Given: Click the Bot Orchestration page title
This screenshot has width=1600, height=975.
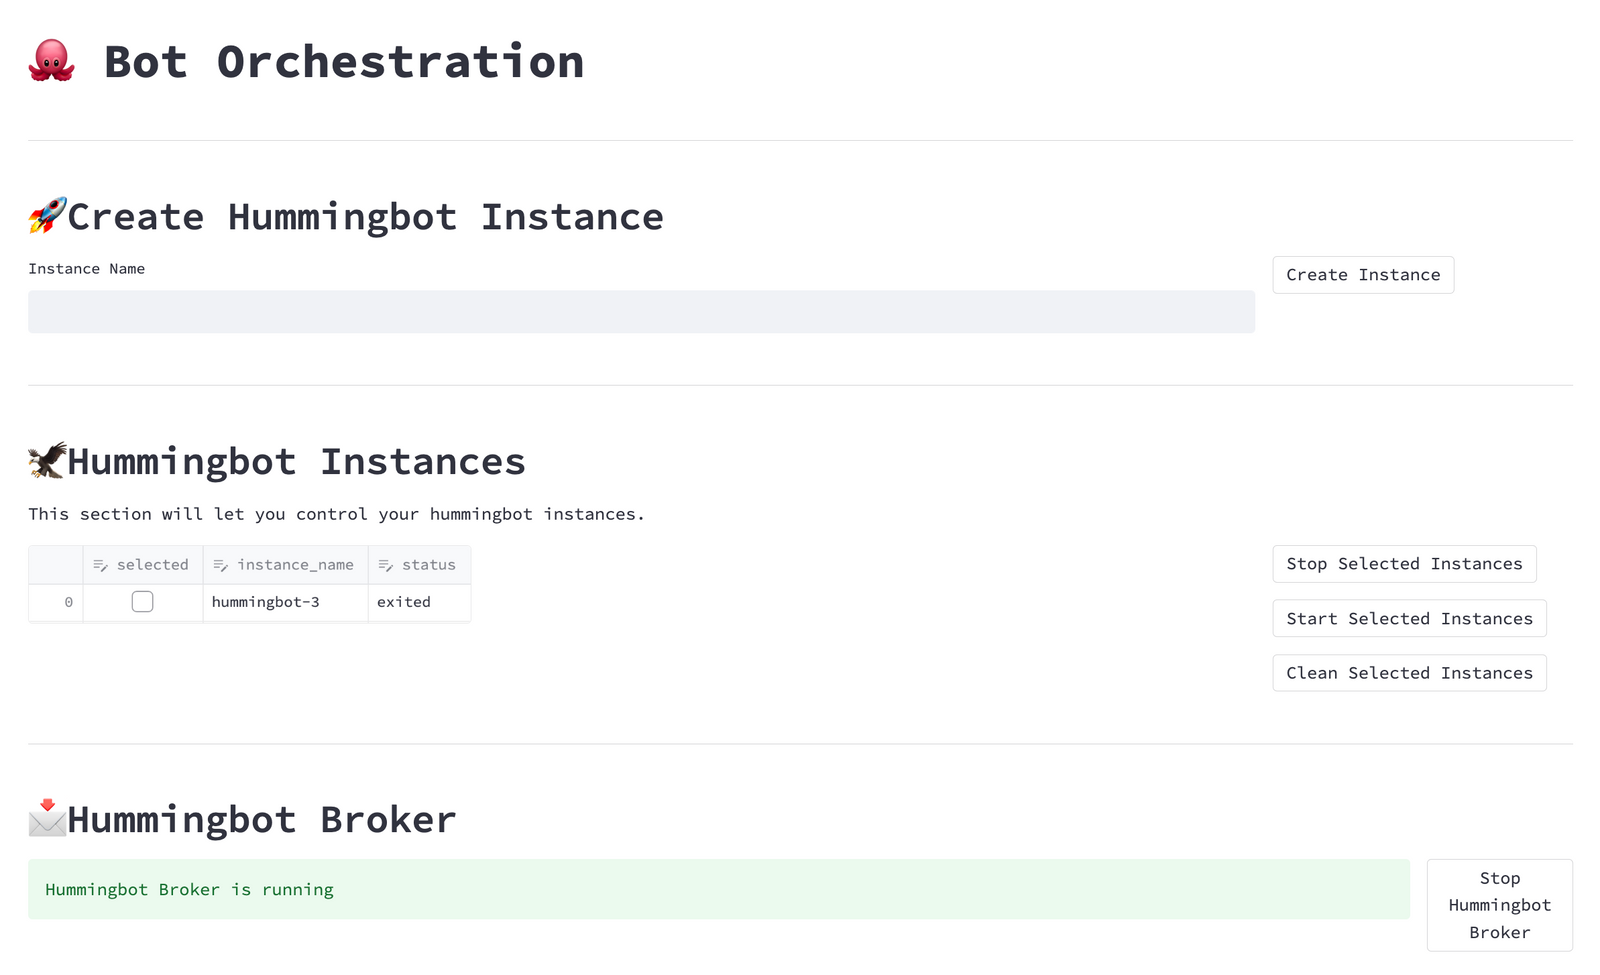Looking at the screenshot, I should [344, 62].
